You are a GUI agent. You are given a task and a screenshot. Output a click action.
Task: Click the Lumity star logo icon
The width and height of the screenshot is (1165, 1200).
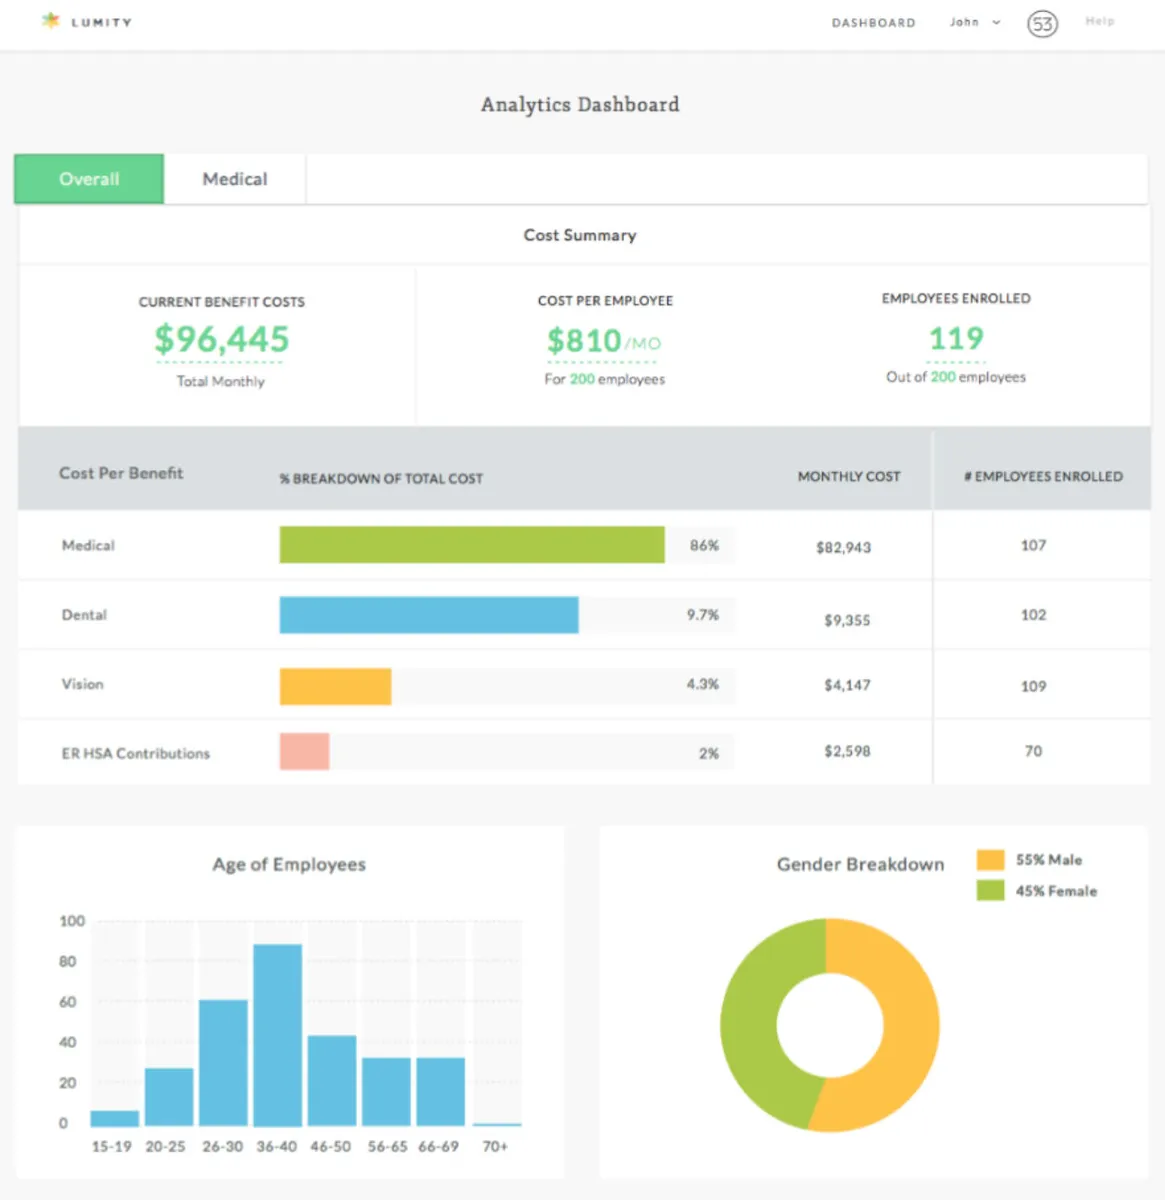pyautogui.click(x=50, y=20)
